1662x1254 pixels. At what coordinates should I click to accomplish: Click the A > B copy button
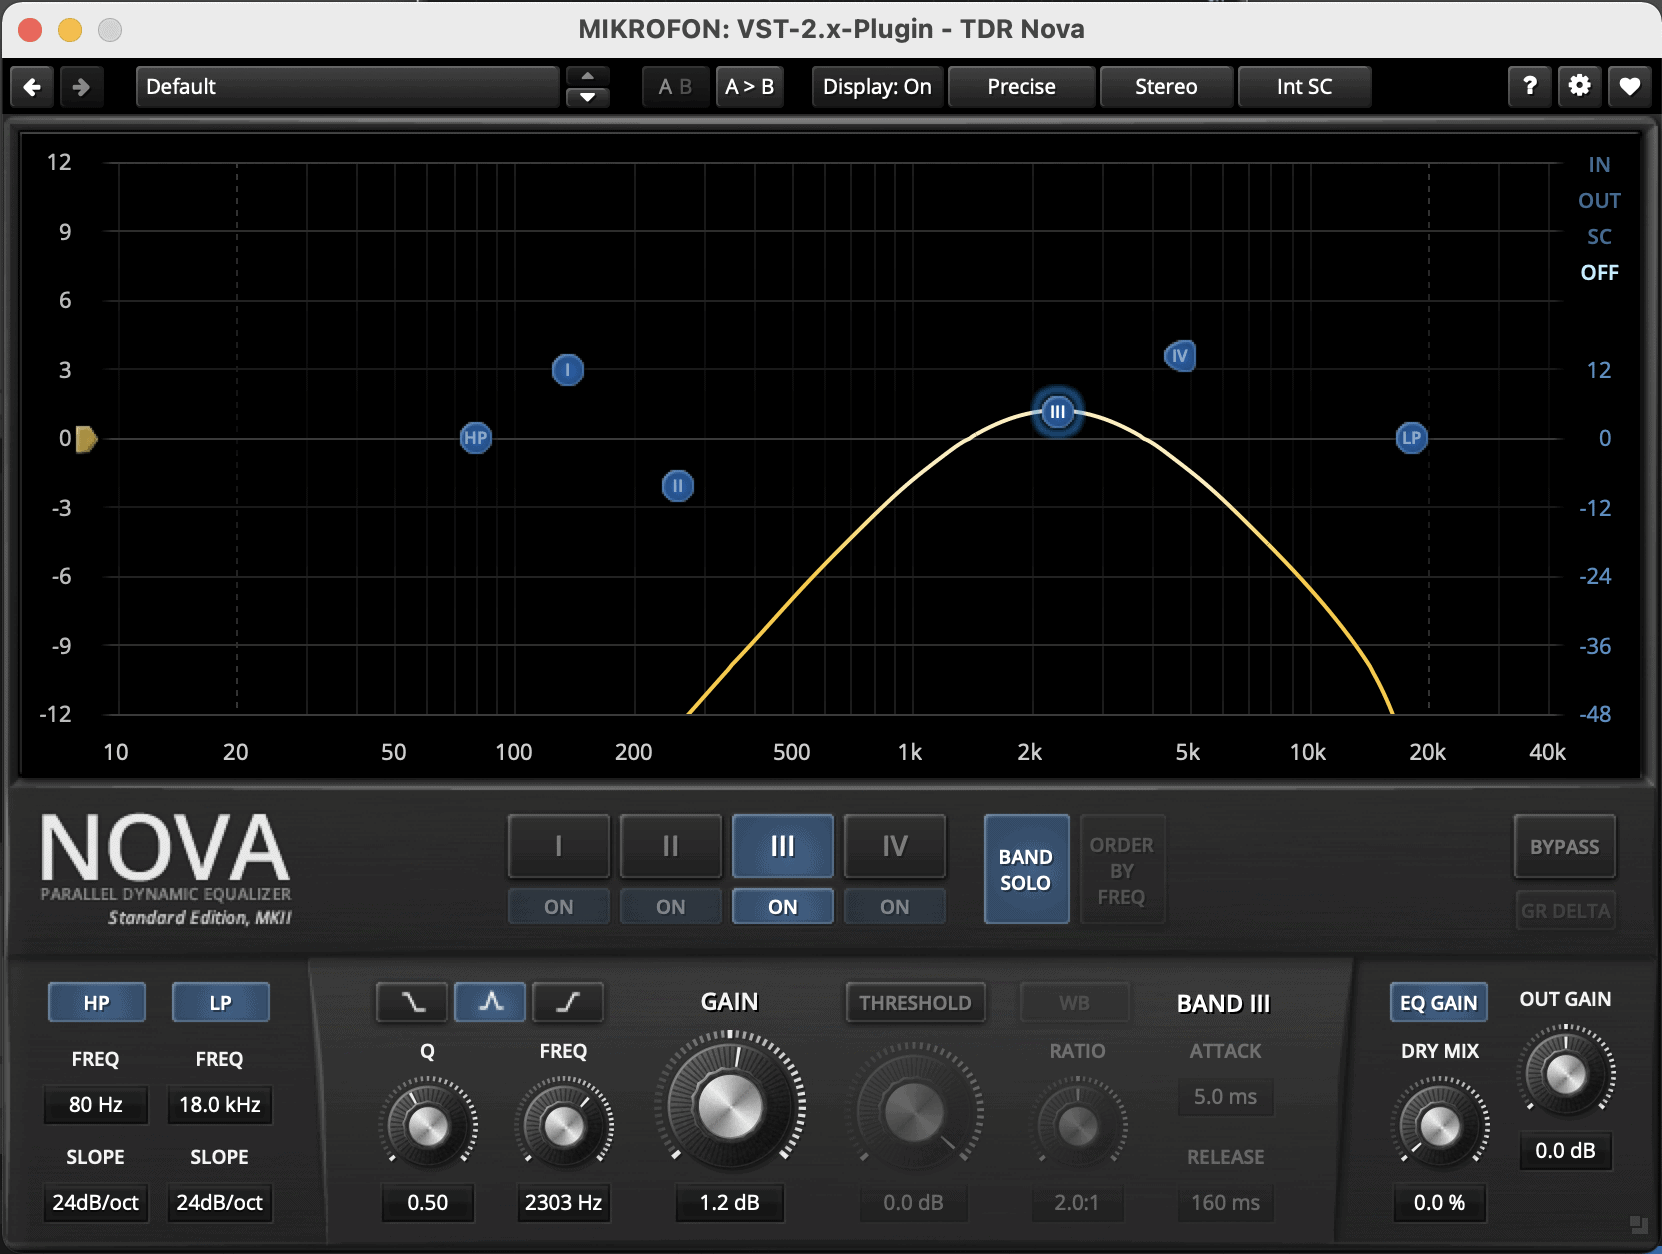click(x=750, y=87)
